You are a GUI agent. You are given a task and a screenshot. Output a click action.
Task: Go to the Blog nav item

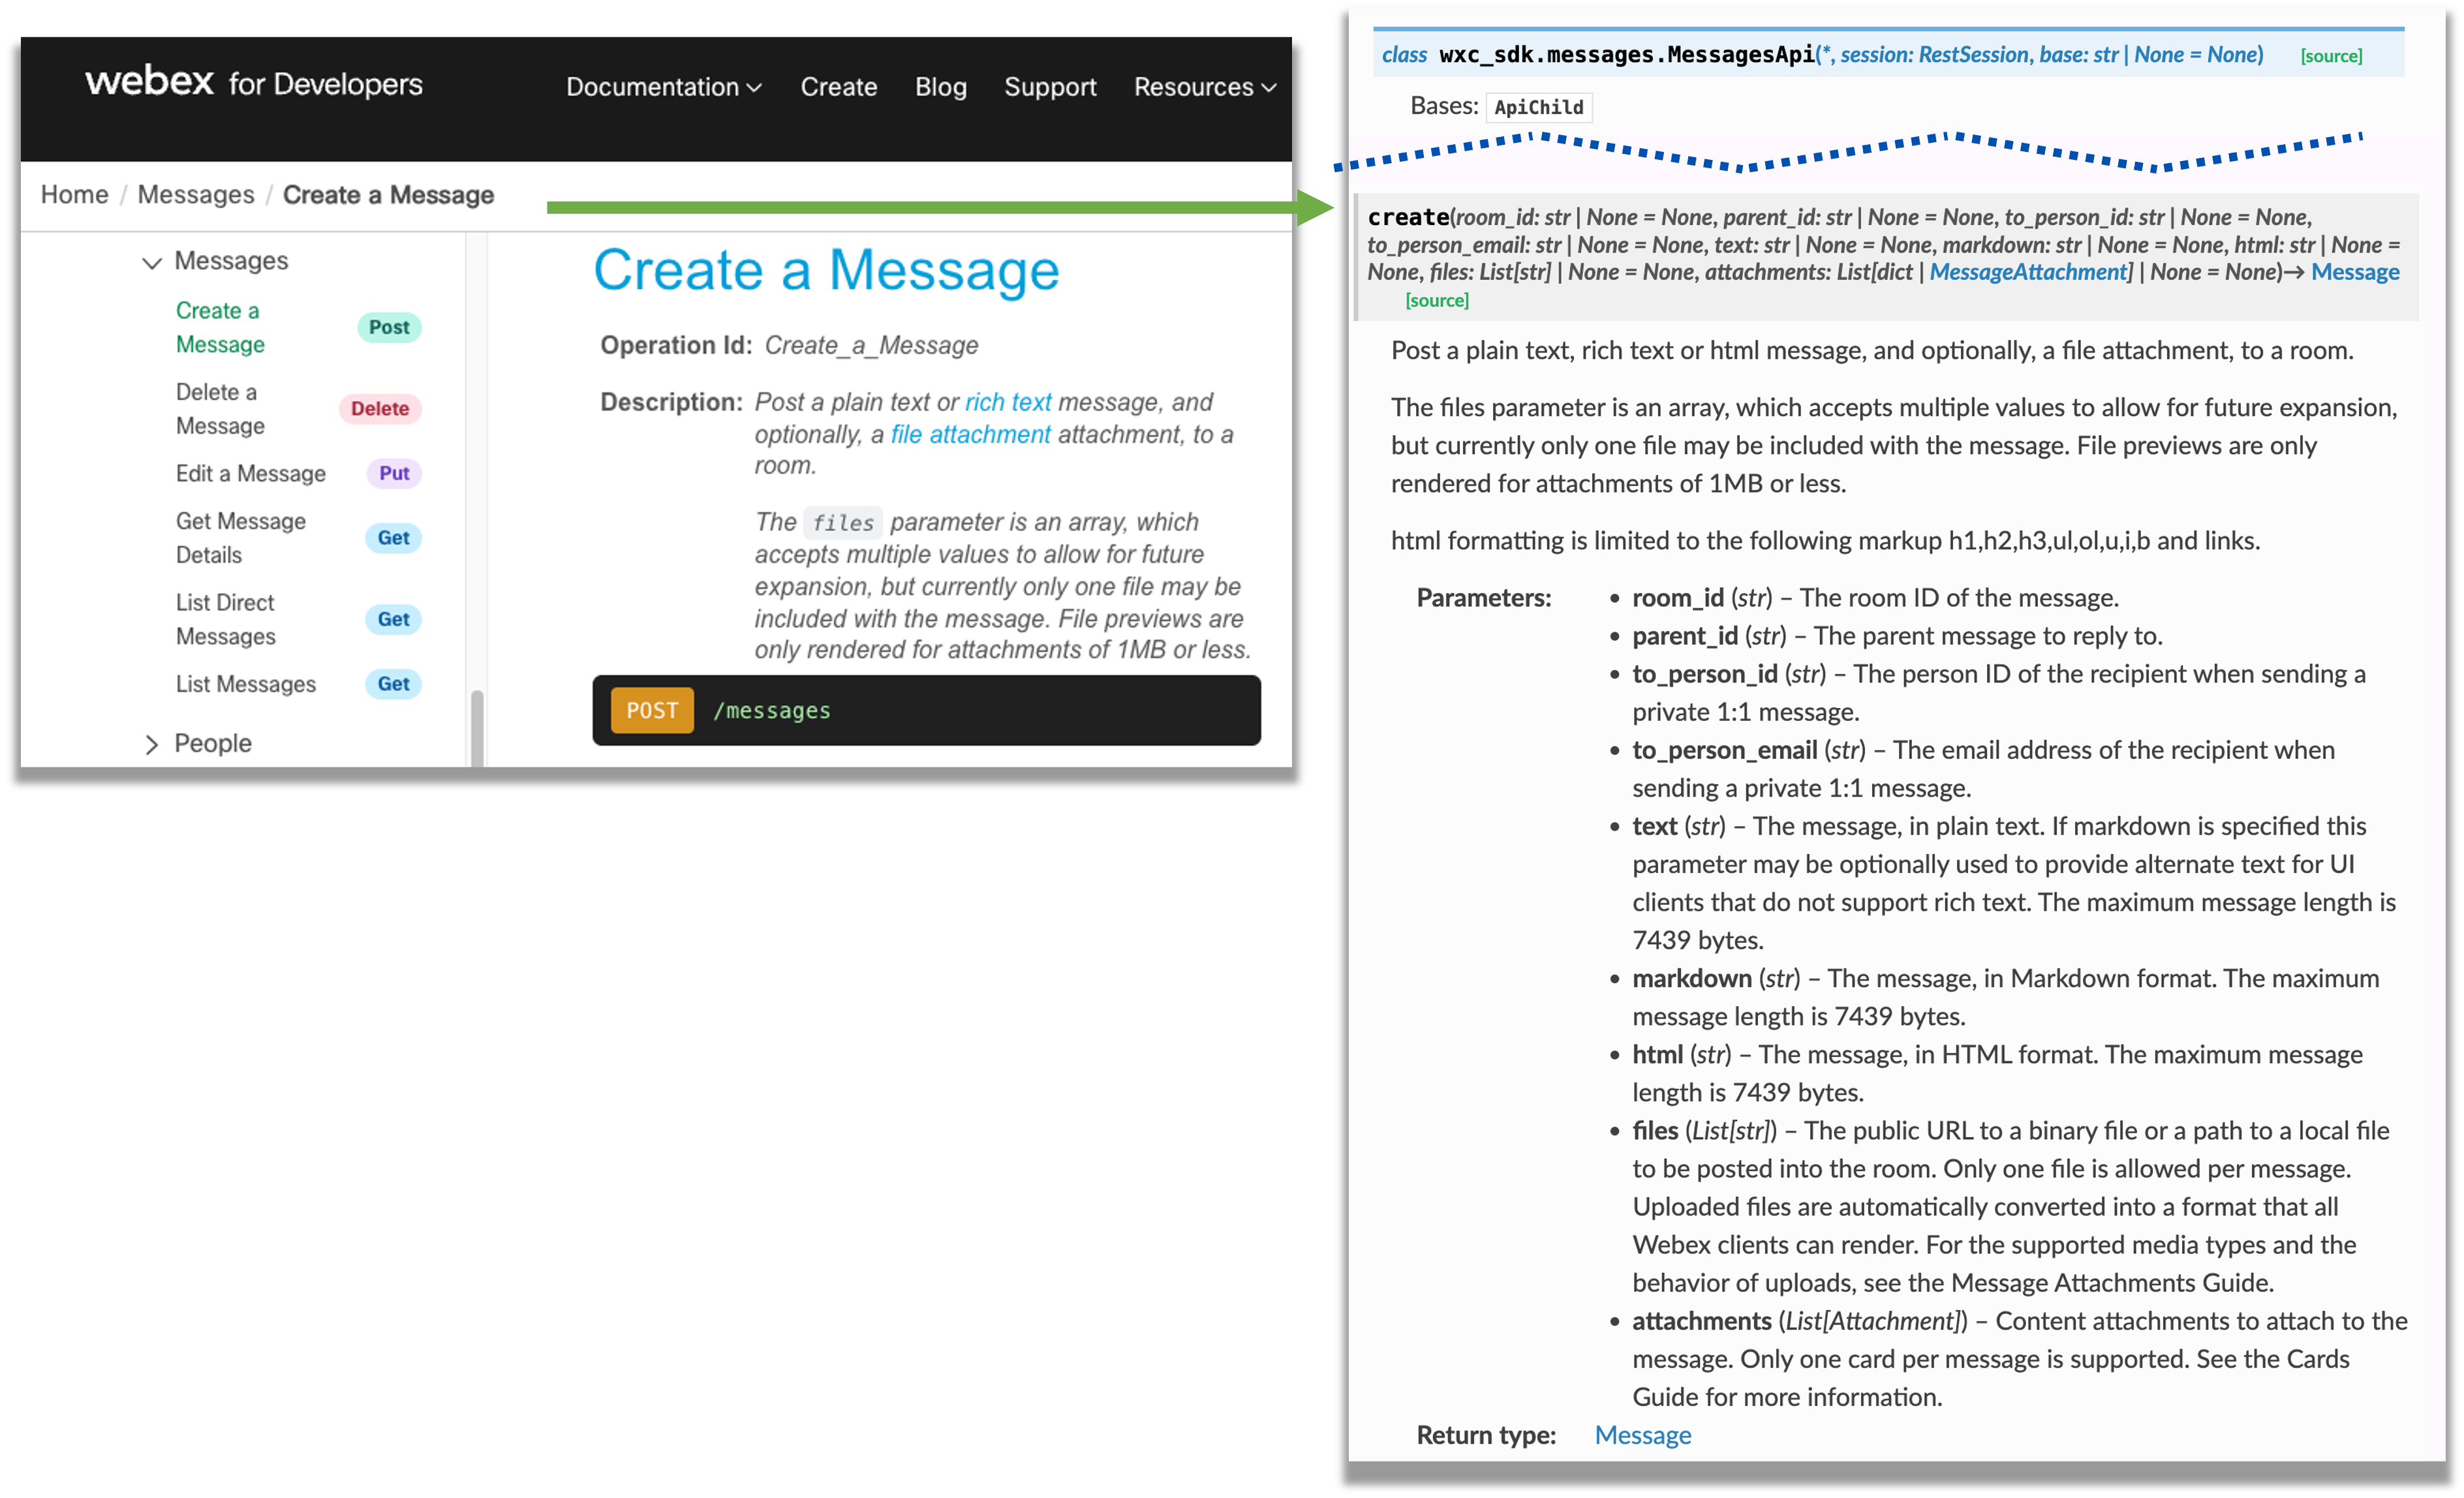click(940, 87)
